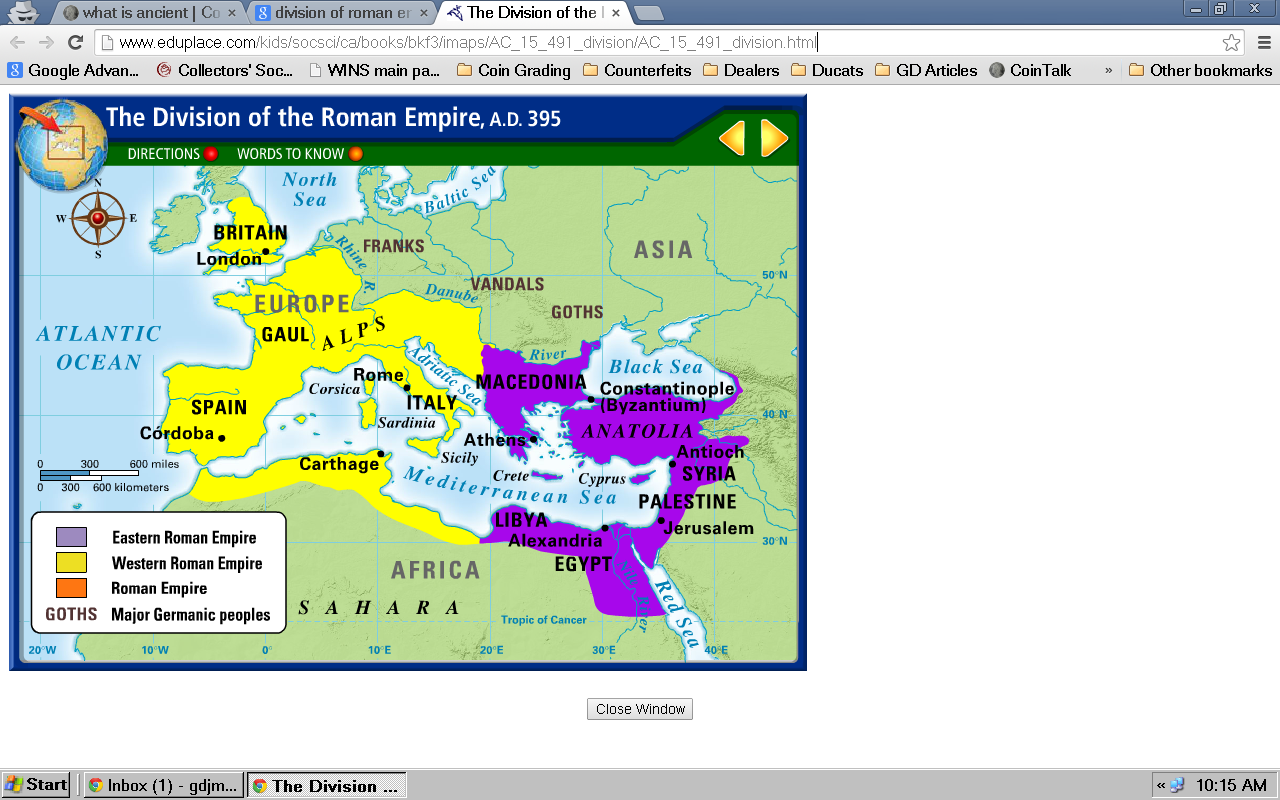Bookmark this page with star icon
This screenshot has height=800, width=1280.
tap(1231, 42)
